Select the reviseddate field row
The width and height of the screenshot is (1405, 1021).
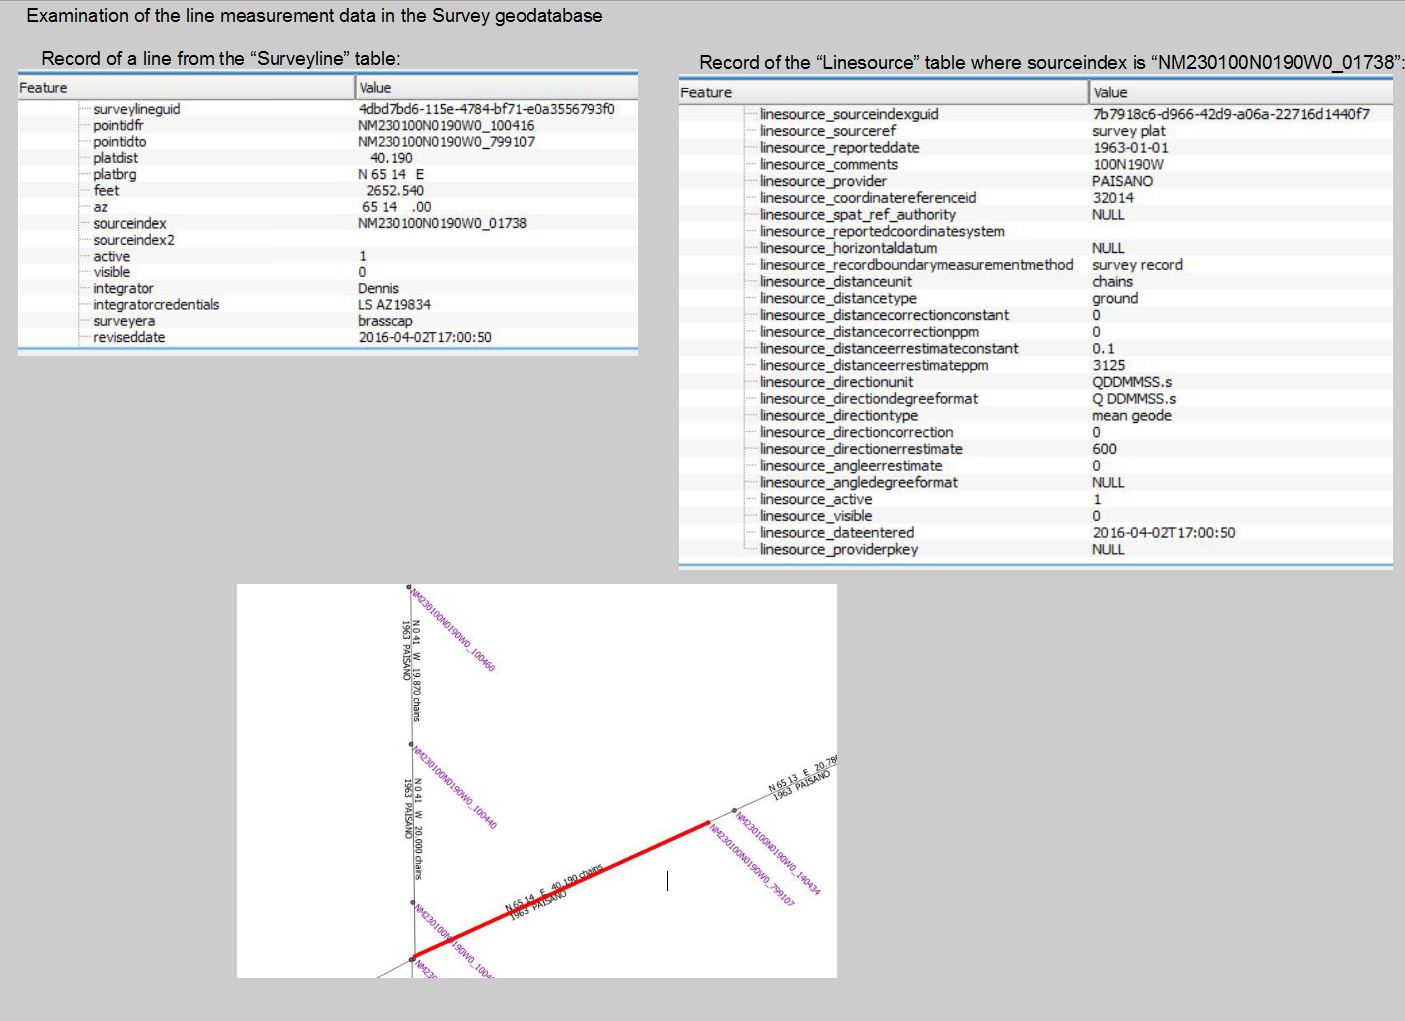pyautogui.click(x=328, y=337)
